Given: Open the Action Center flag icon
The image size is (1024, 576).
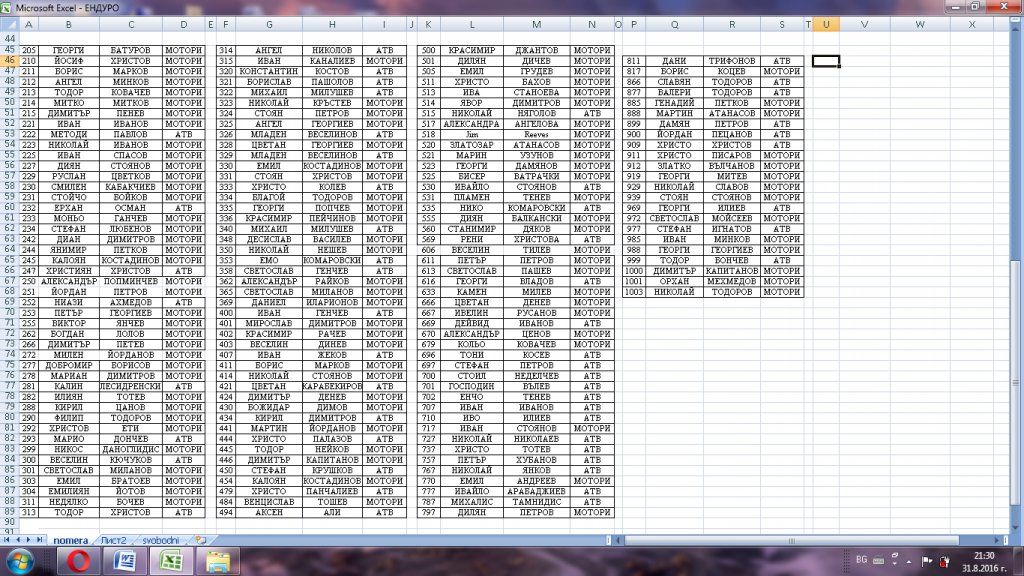Looking at the screenshot, I should tap(927, 561).
